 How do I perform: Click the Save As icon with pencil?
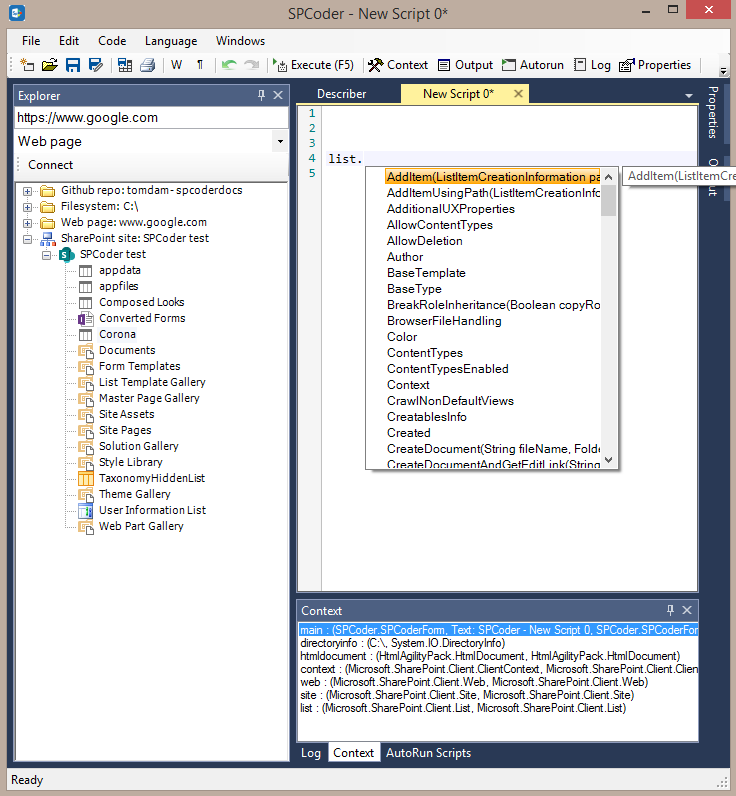pyautogui.click(x=95, y=65)
